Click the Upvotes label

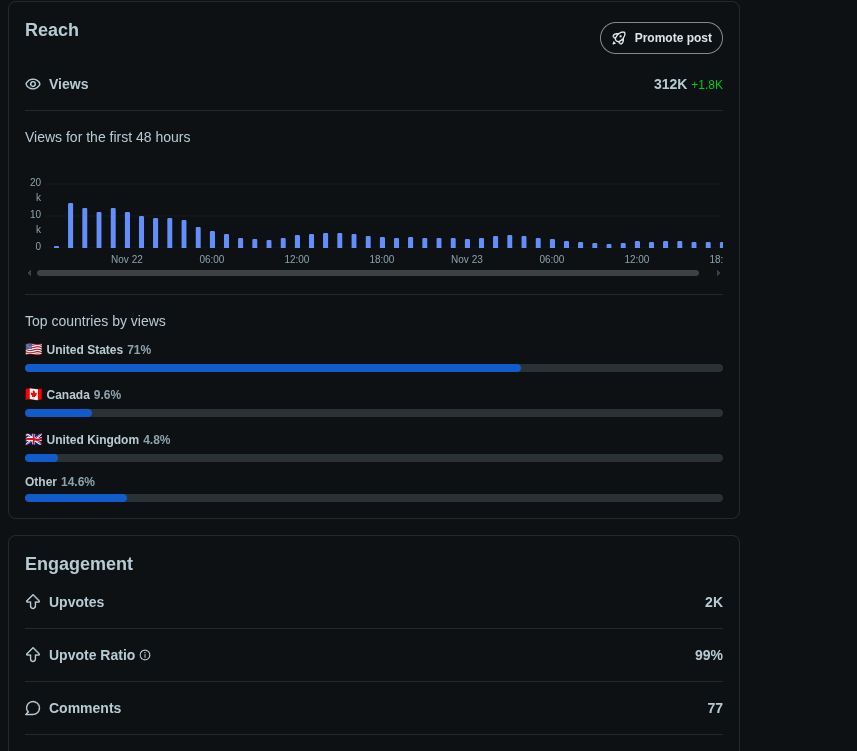point(77,602)
